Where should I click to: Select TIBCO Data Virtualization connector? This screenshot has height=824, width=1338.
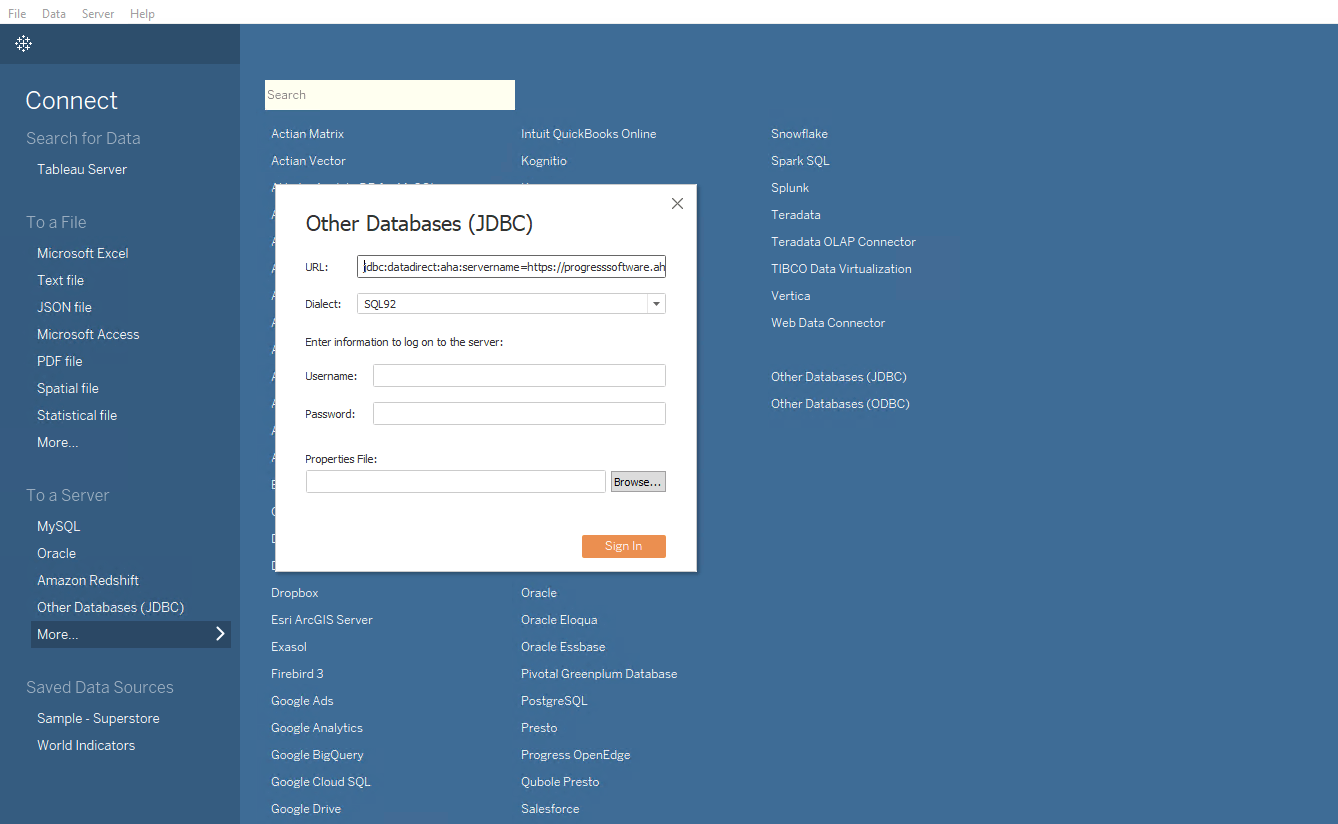click(841, 269)
